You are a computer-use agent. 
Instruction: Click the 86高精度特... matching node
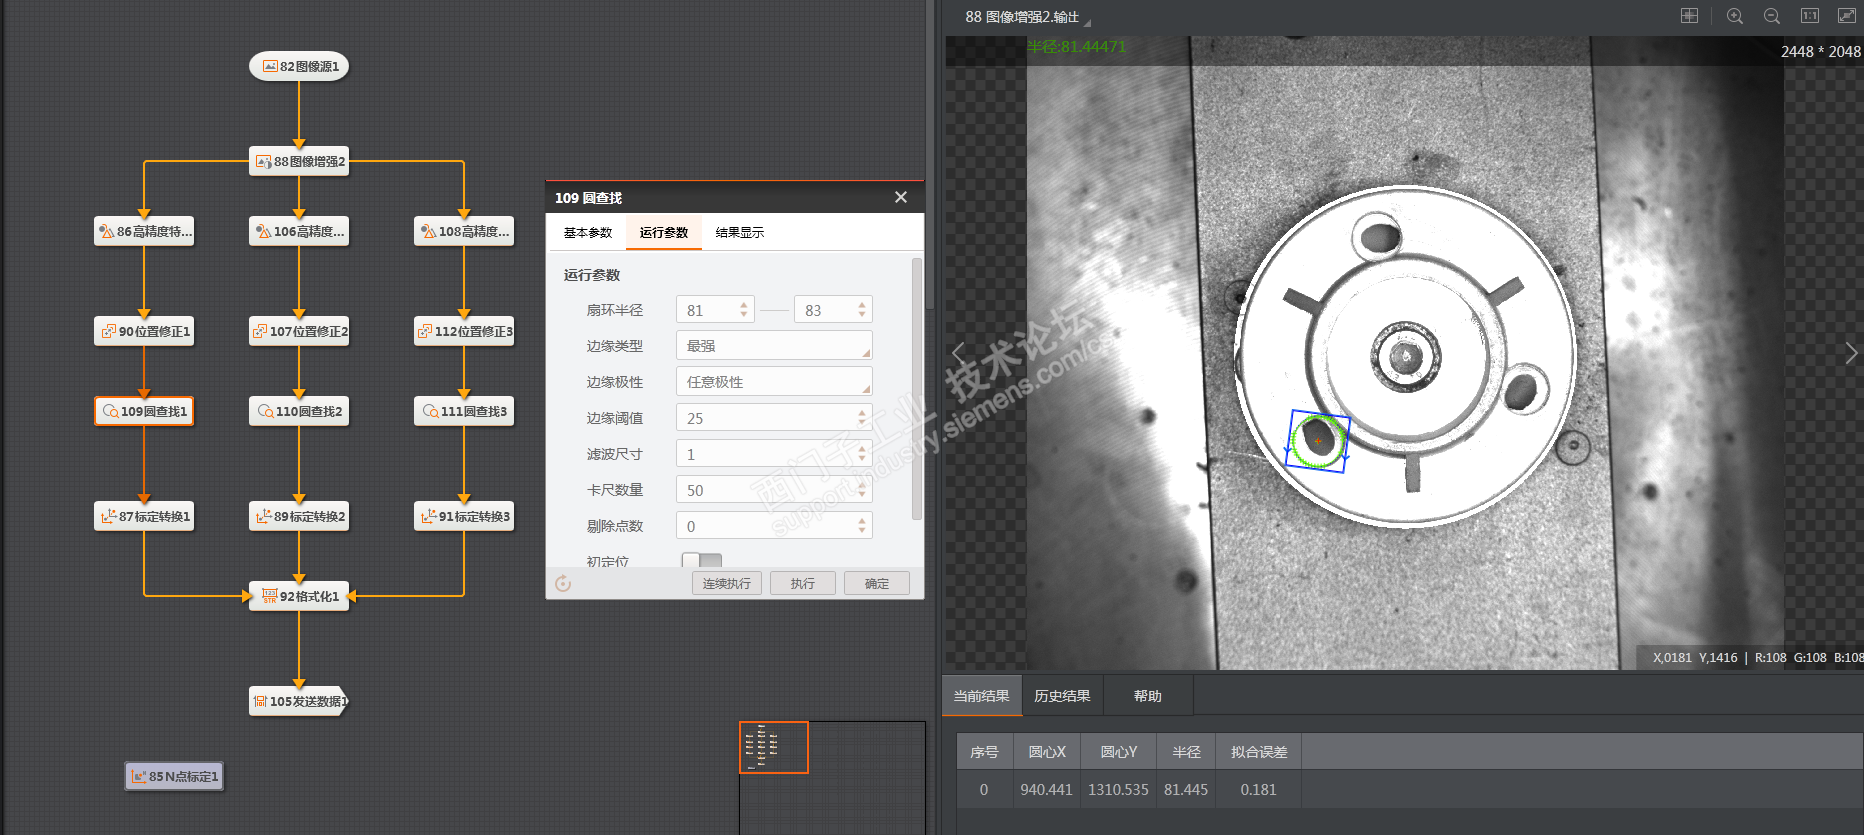click(144, 231)
